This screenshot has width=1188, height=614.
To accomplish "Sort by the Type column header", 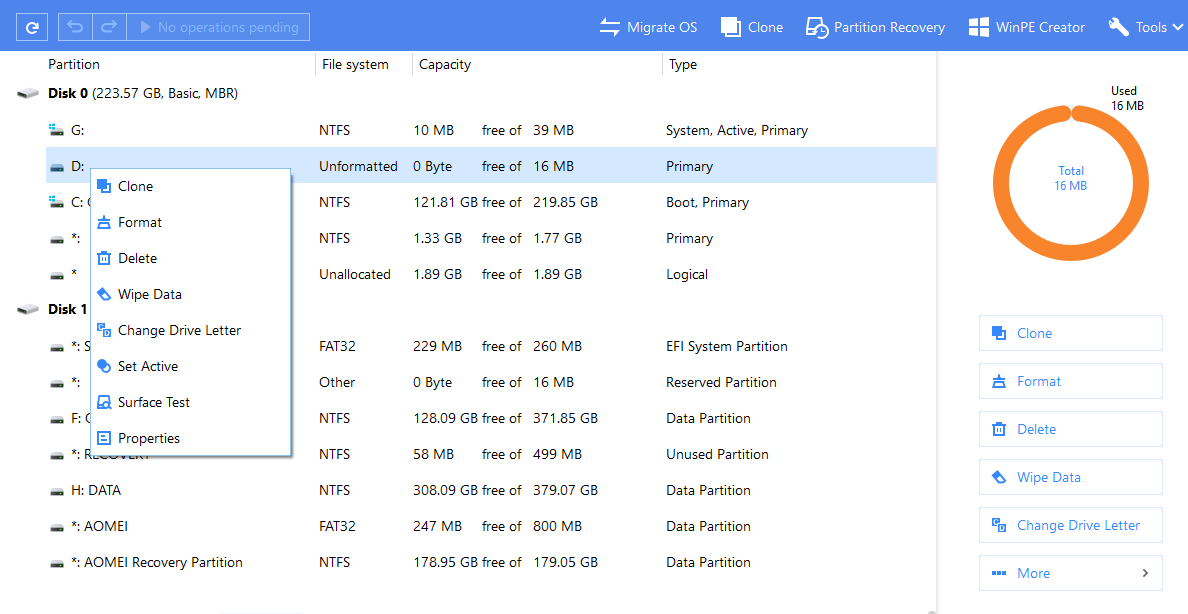I will (683, 64).
